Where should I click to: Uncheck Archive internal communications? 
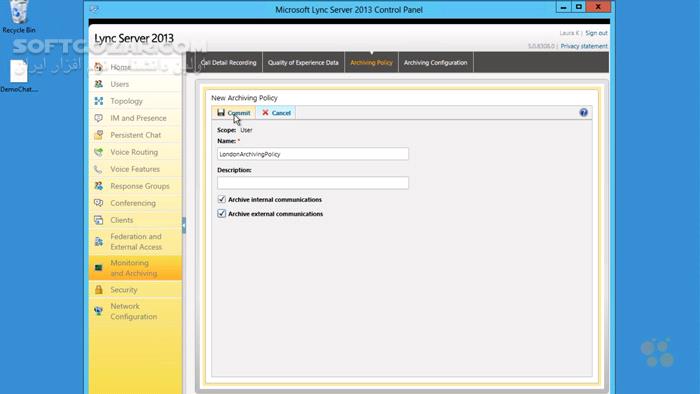pyautogui.click(x=221, y=199)
